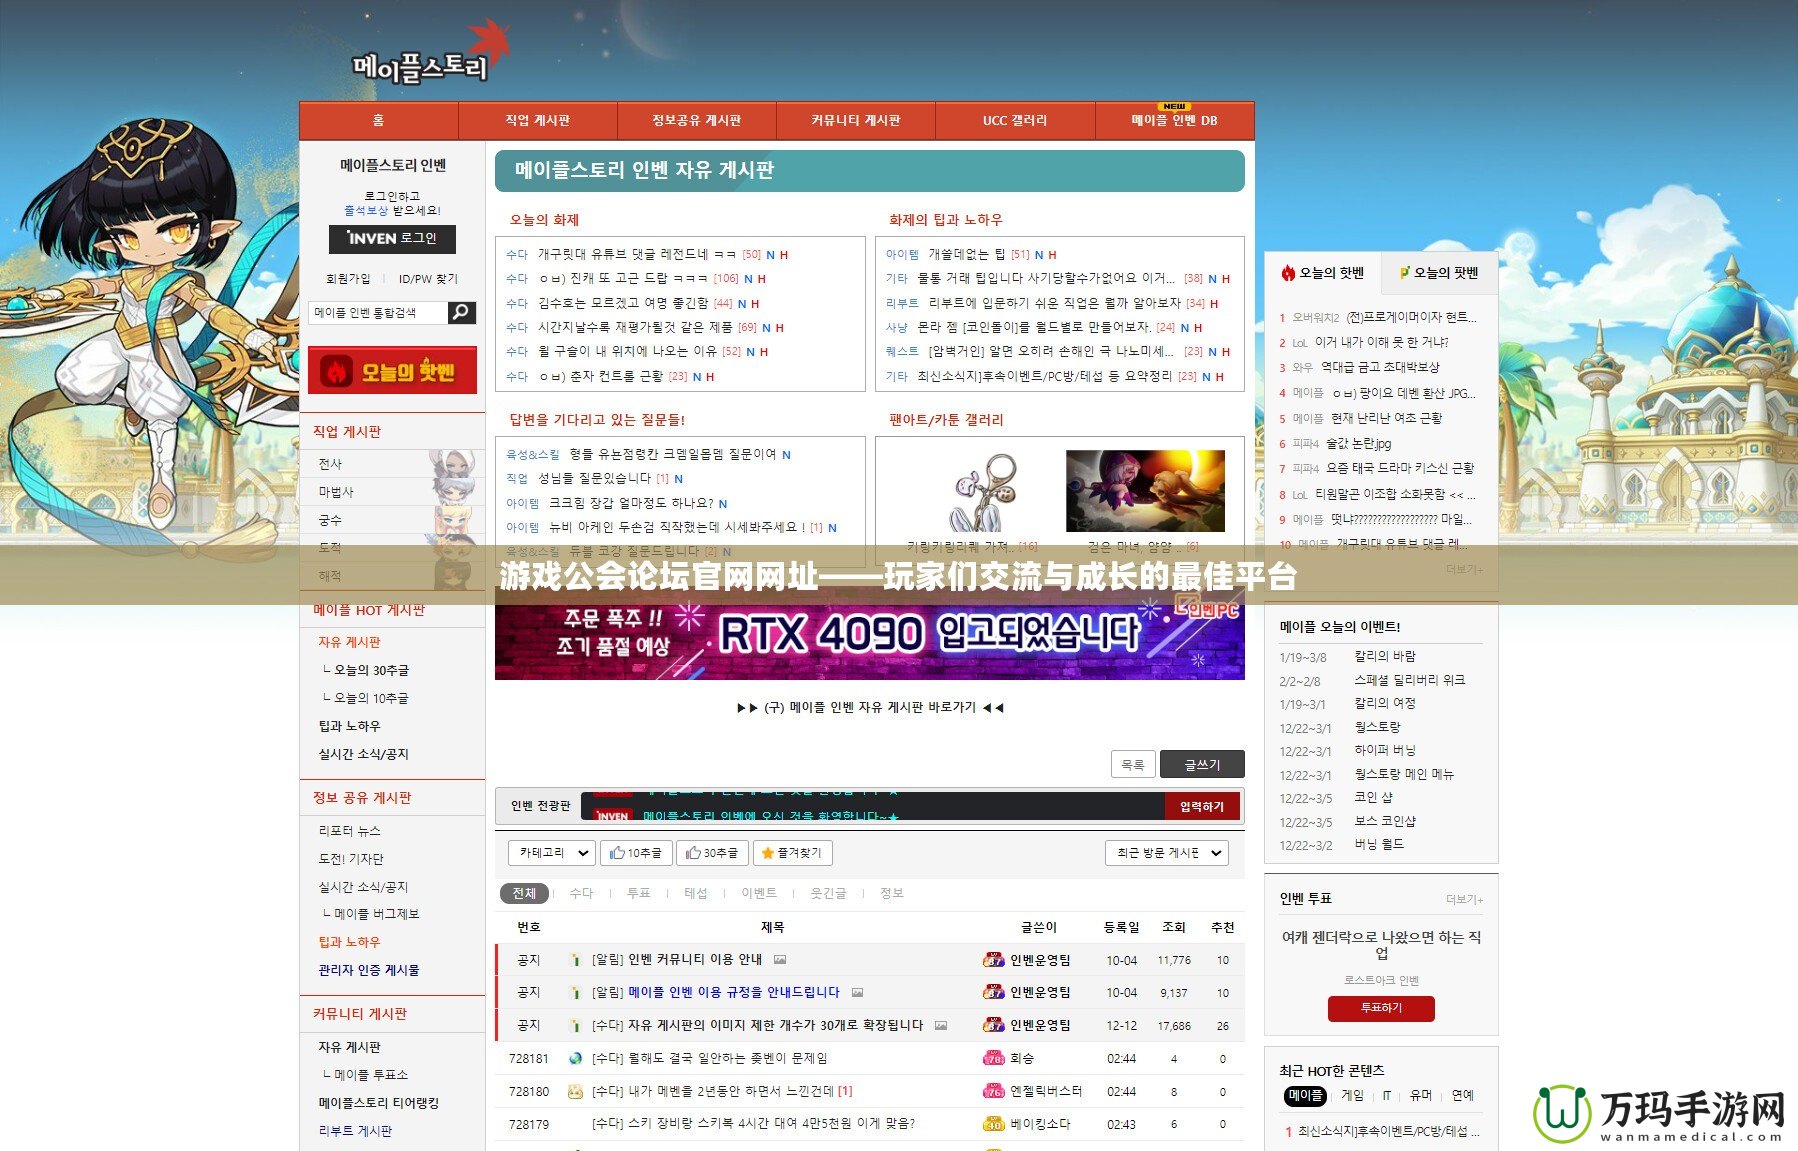
Task: Click (구) 메이플 인벤 자유 게시판 바로가기 link
Action: pyautogui.click(x=870, y=707)
